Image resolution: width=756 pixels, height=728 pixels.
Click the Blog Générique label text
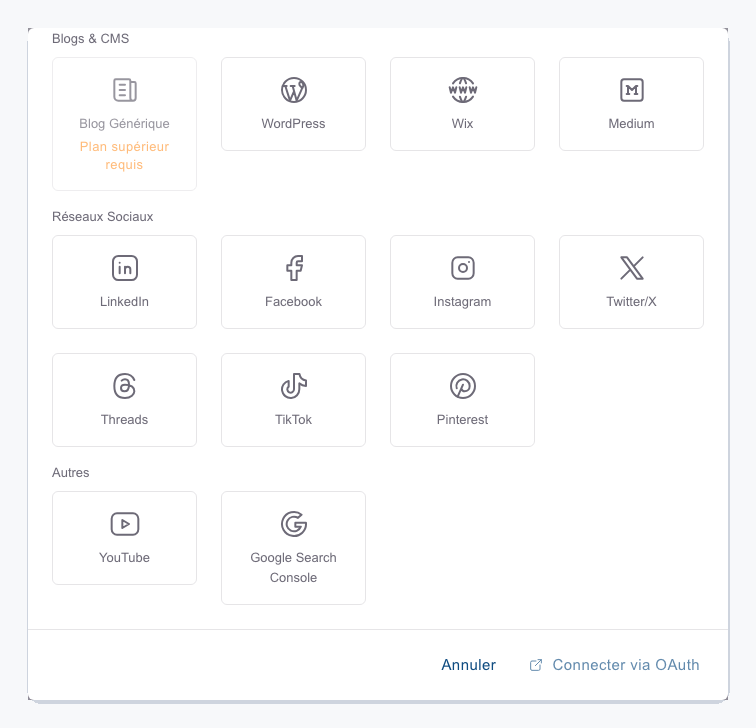coord(124,124)
